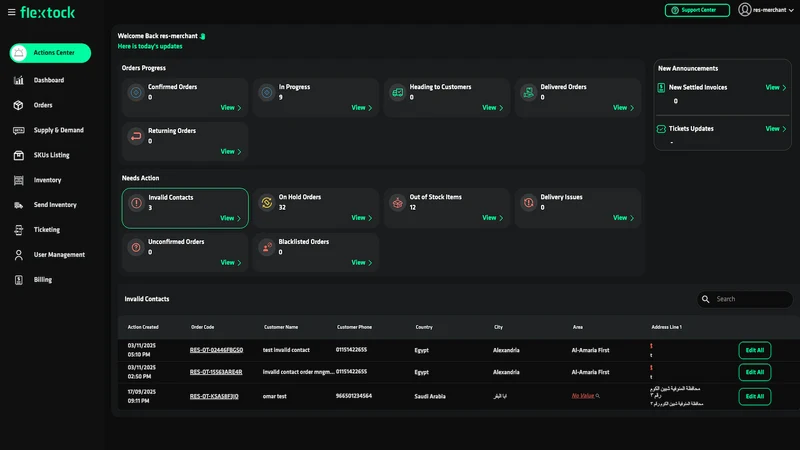View Blacklisted Orders
This screenshot has width=800, height=450.
(x=362, y=263)
